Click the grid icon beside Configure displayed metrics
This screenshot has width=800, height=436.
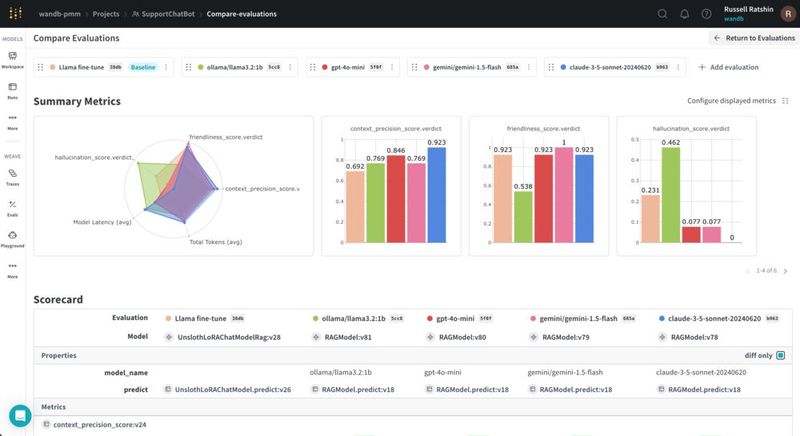click(785, 101)
